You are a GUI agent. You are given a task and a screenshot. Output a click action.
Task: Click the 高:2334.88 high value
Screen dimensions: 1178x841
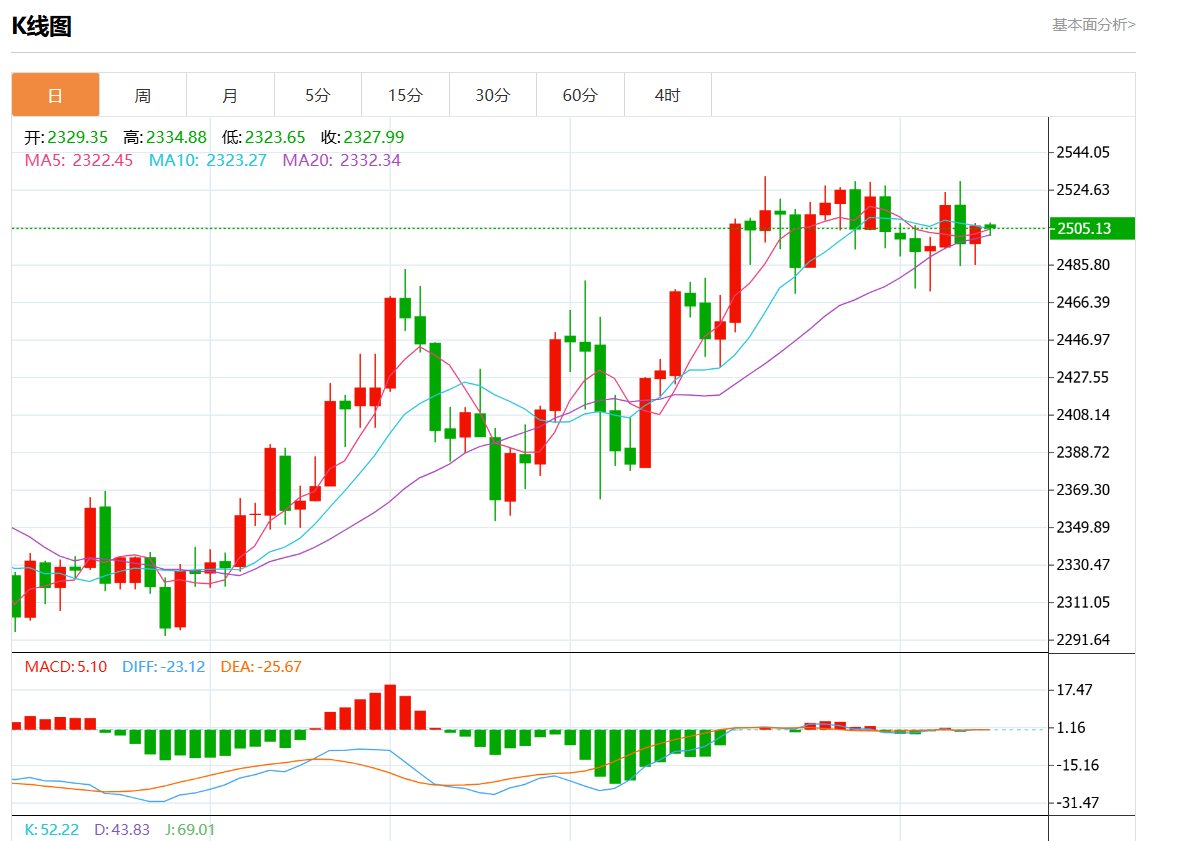click(165, 137)
